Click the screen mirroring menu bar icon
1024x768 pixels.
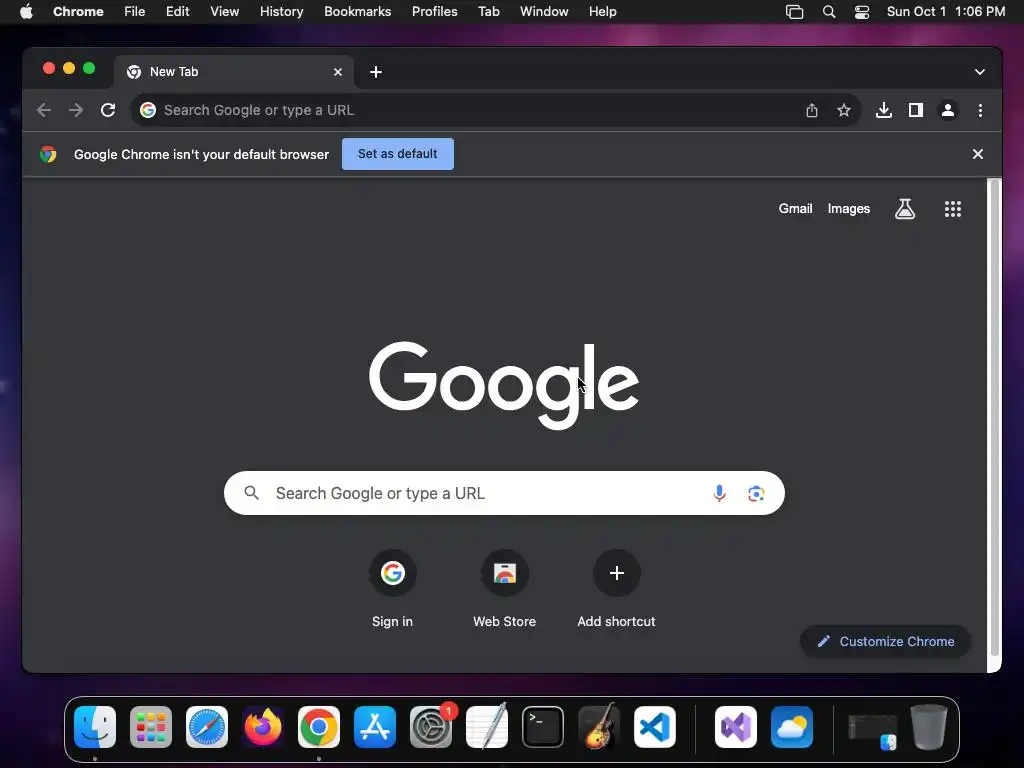[x=794, y=12]
